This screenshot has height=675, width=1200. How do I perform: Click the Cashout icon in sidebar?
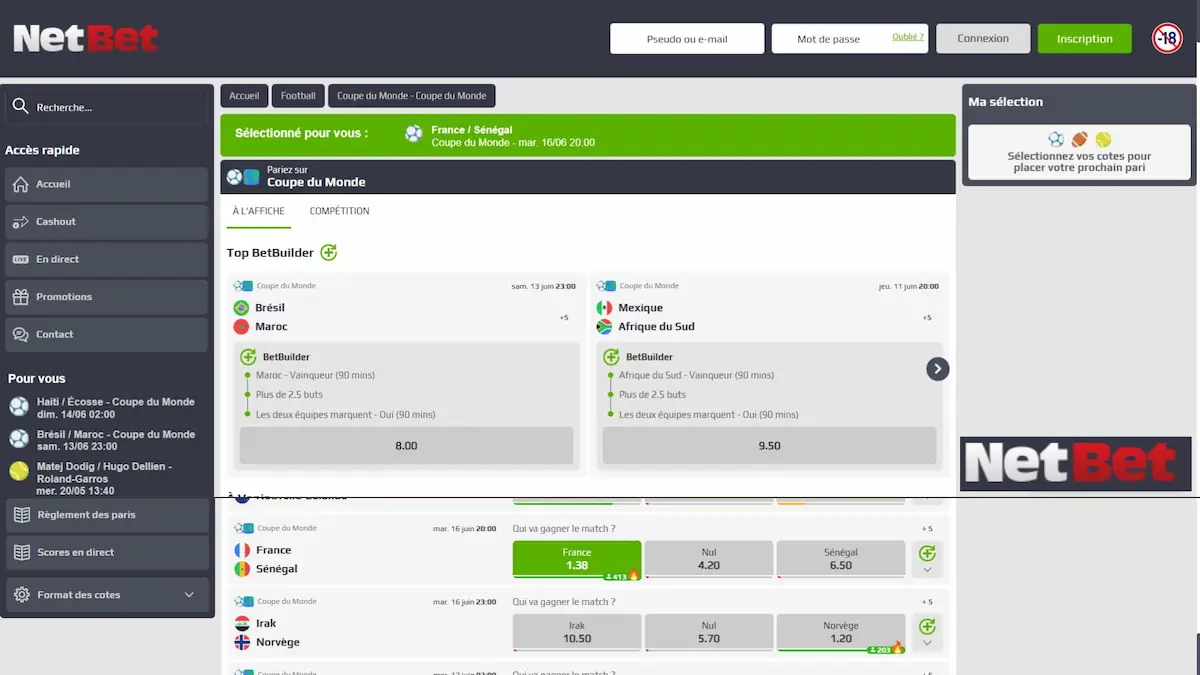(x=20, y=222)
